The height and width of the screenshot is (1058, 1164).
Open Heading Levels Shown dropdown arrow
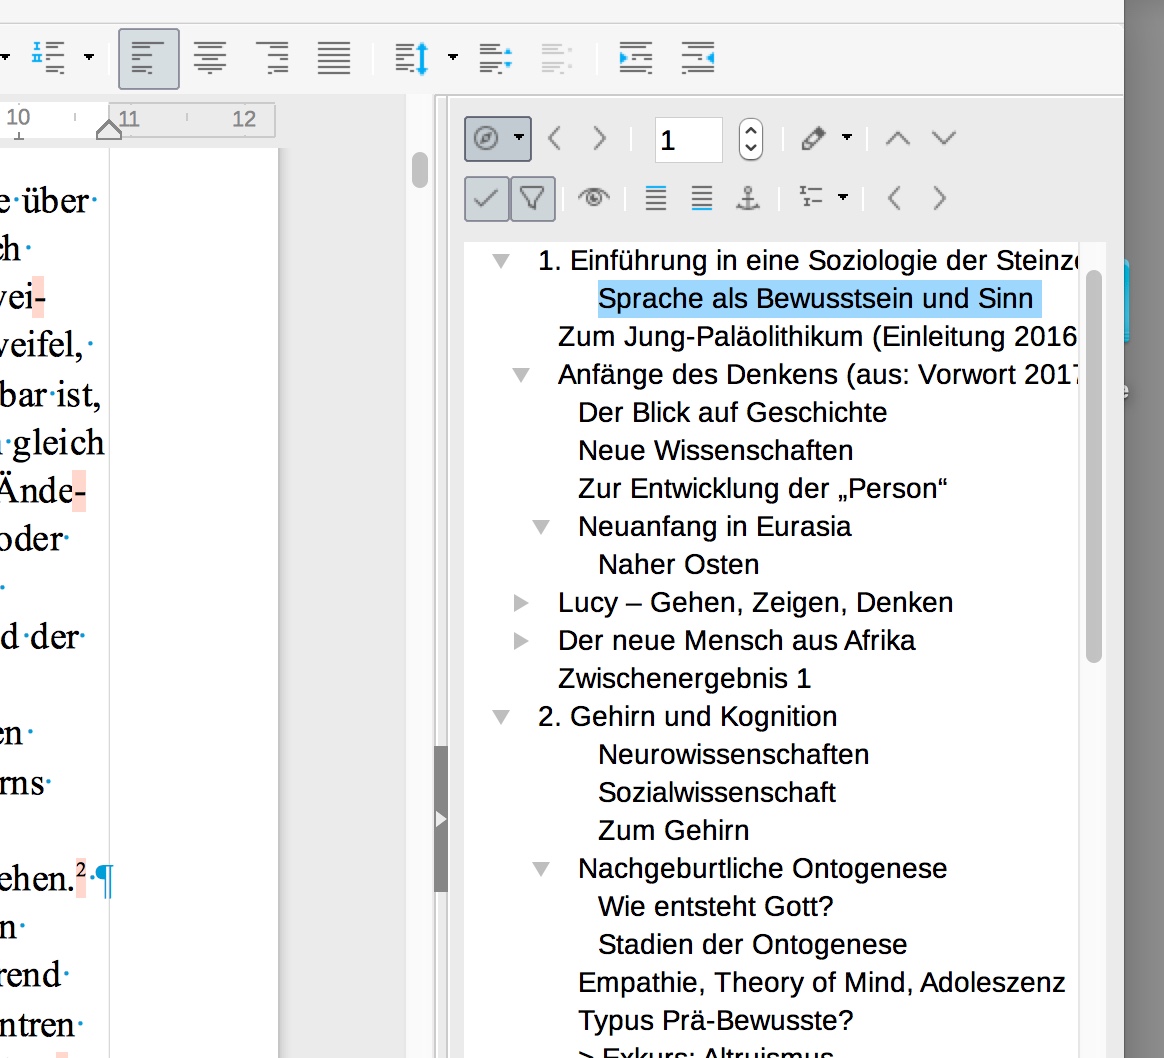843,197
